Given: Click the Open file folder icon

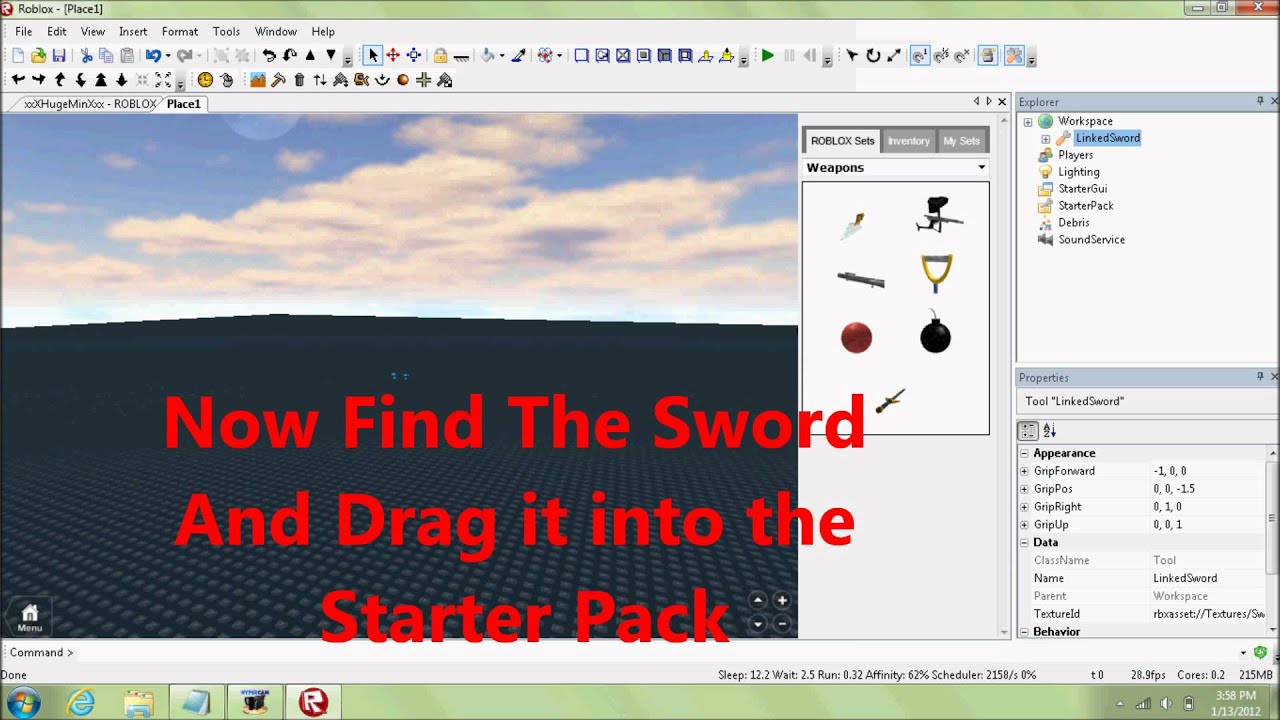Looking at the screenshot, I should point(38,56).
